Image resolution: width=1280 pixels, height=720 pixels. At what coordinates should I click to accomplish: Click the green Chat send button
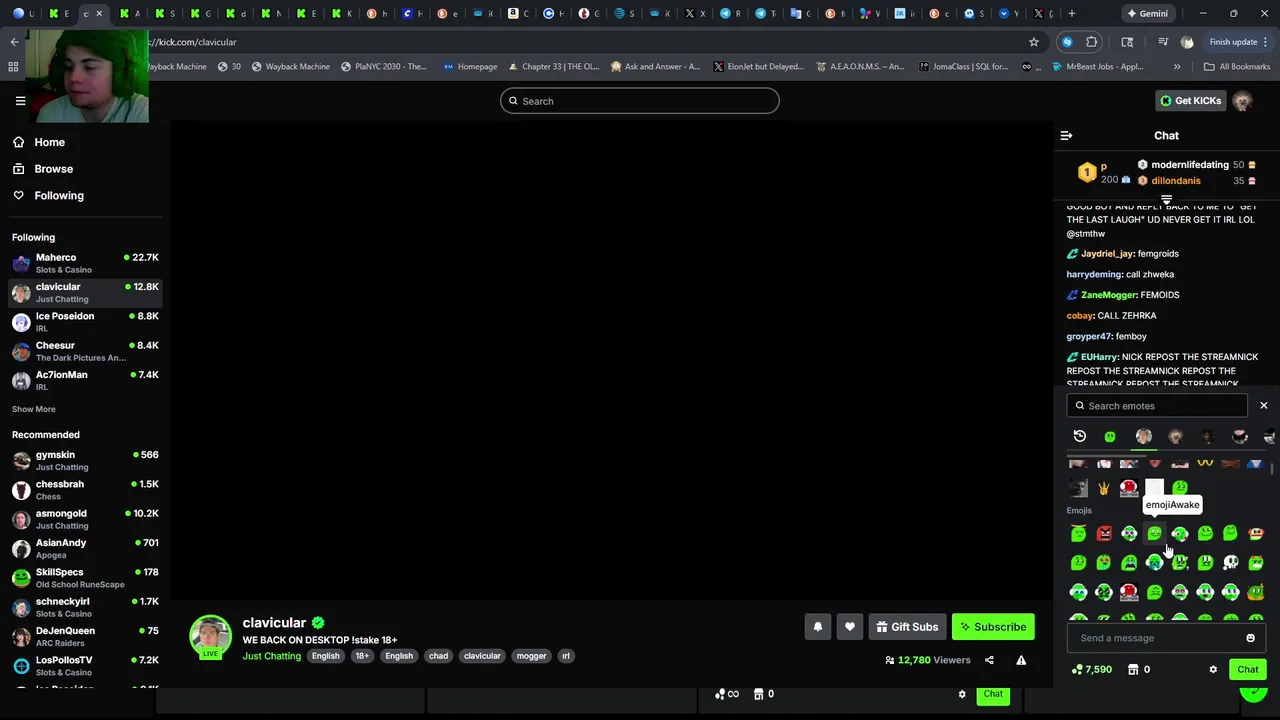(1247, 670)
